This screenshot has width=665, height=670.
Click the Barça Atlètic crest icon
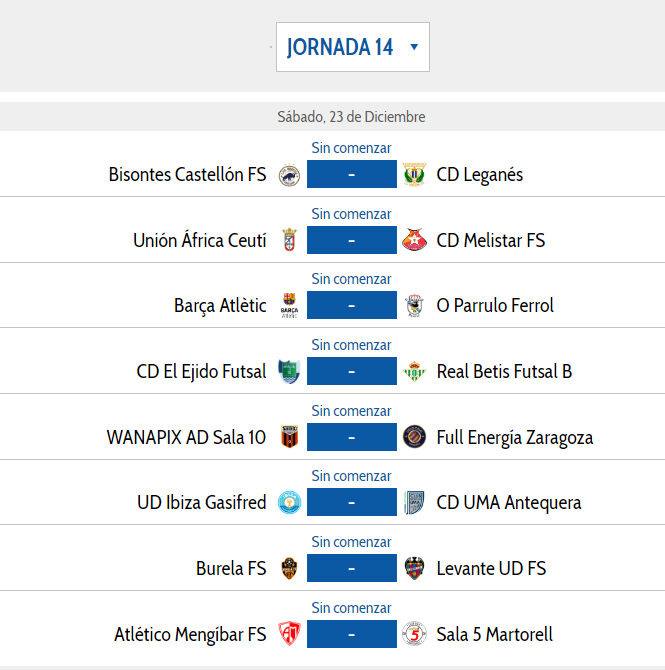point(289,306)
